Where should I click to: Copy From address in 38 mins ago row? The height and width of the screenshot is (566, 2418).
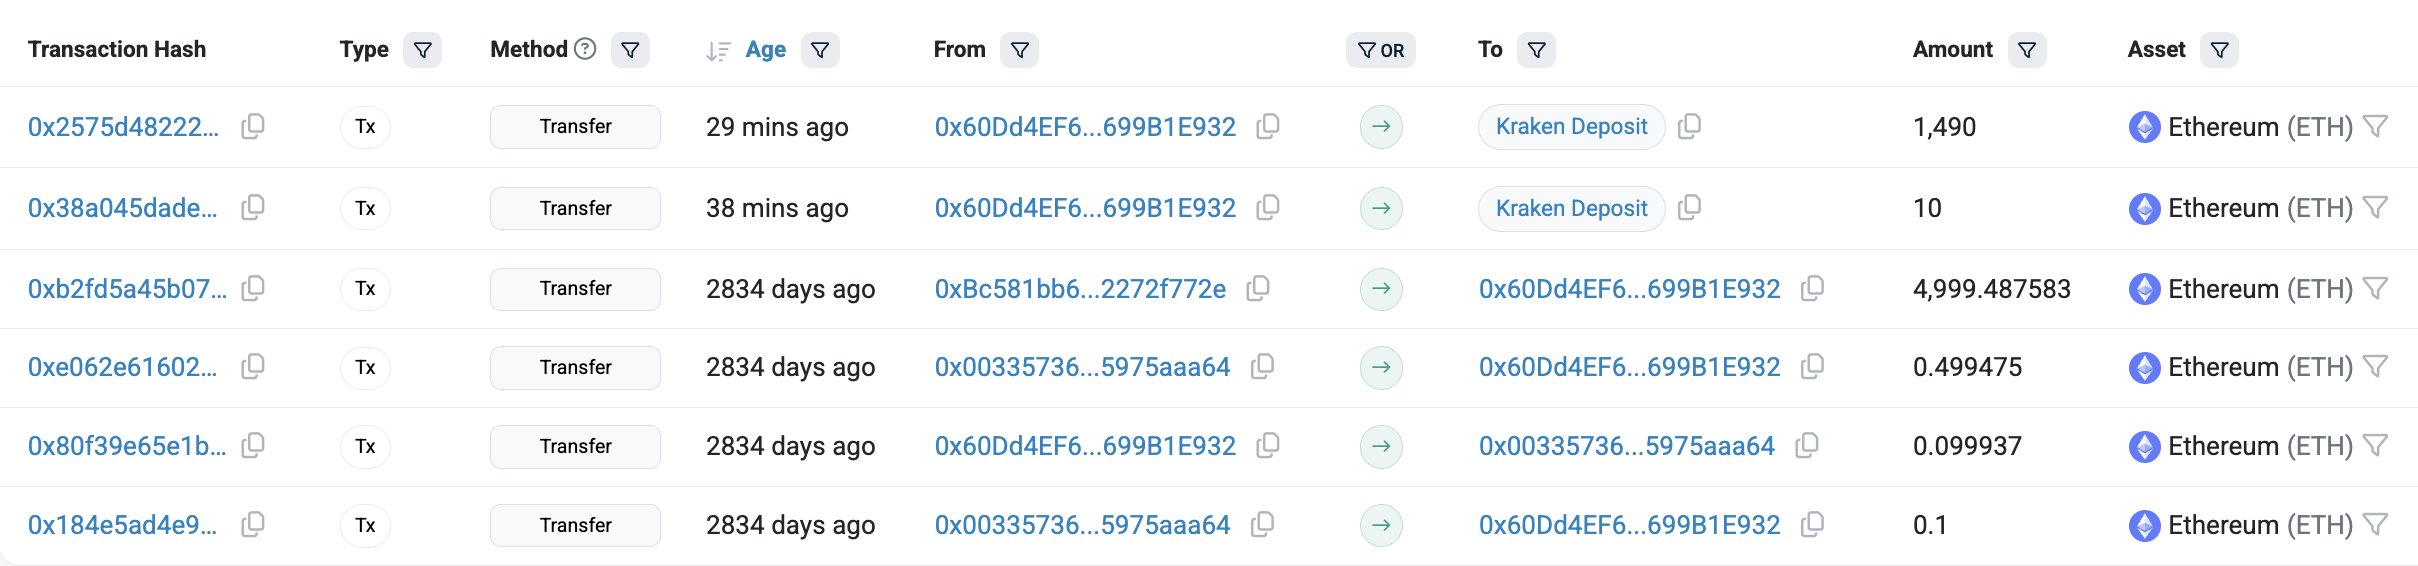pos(1268,207)
